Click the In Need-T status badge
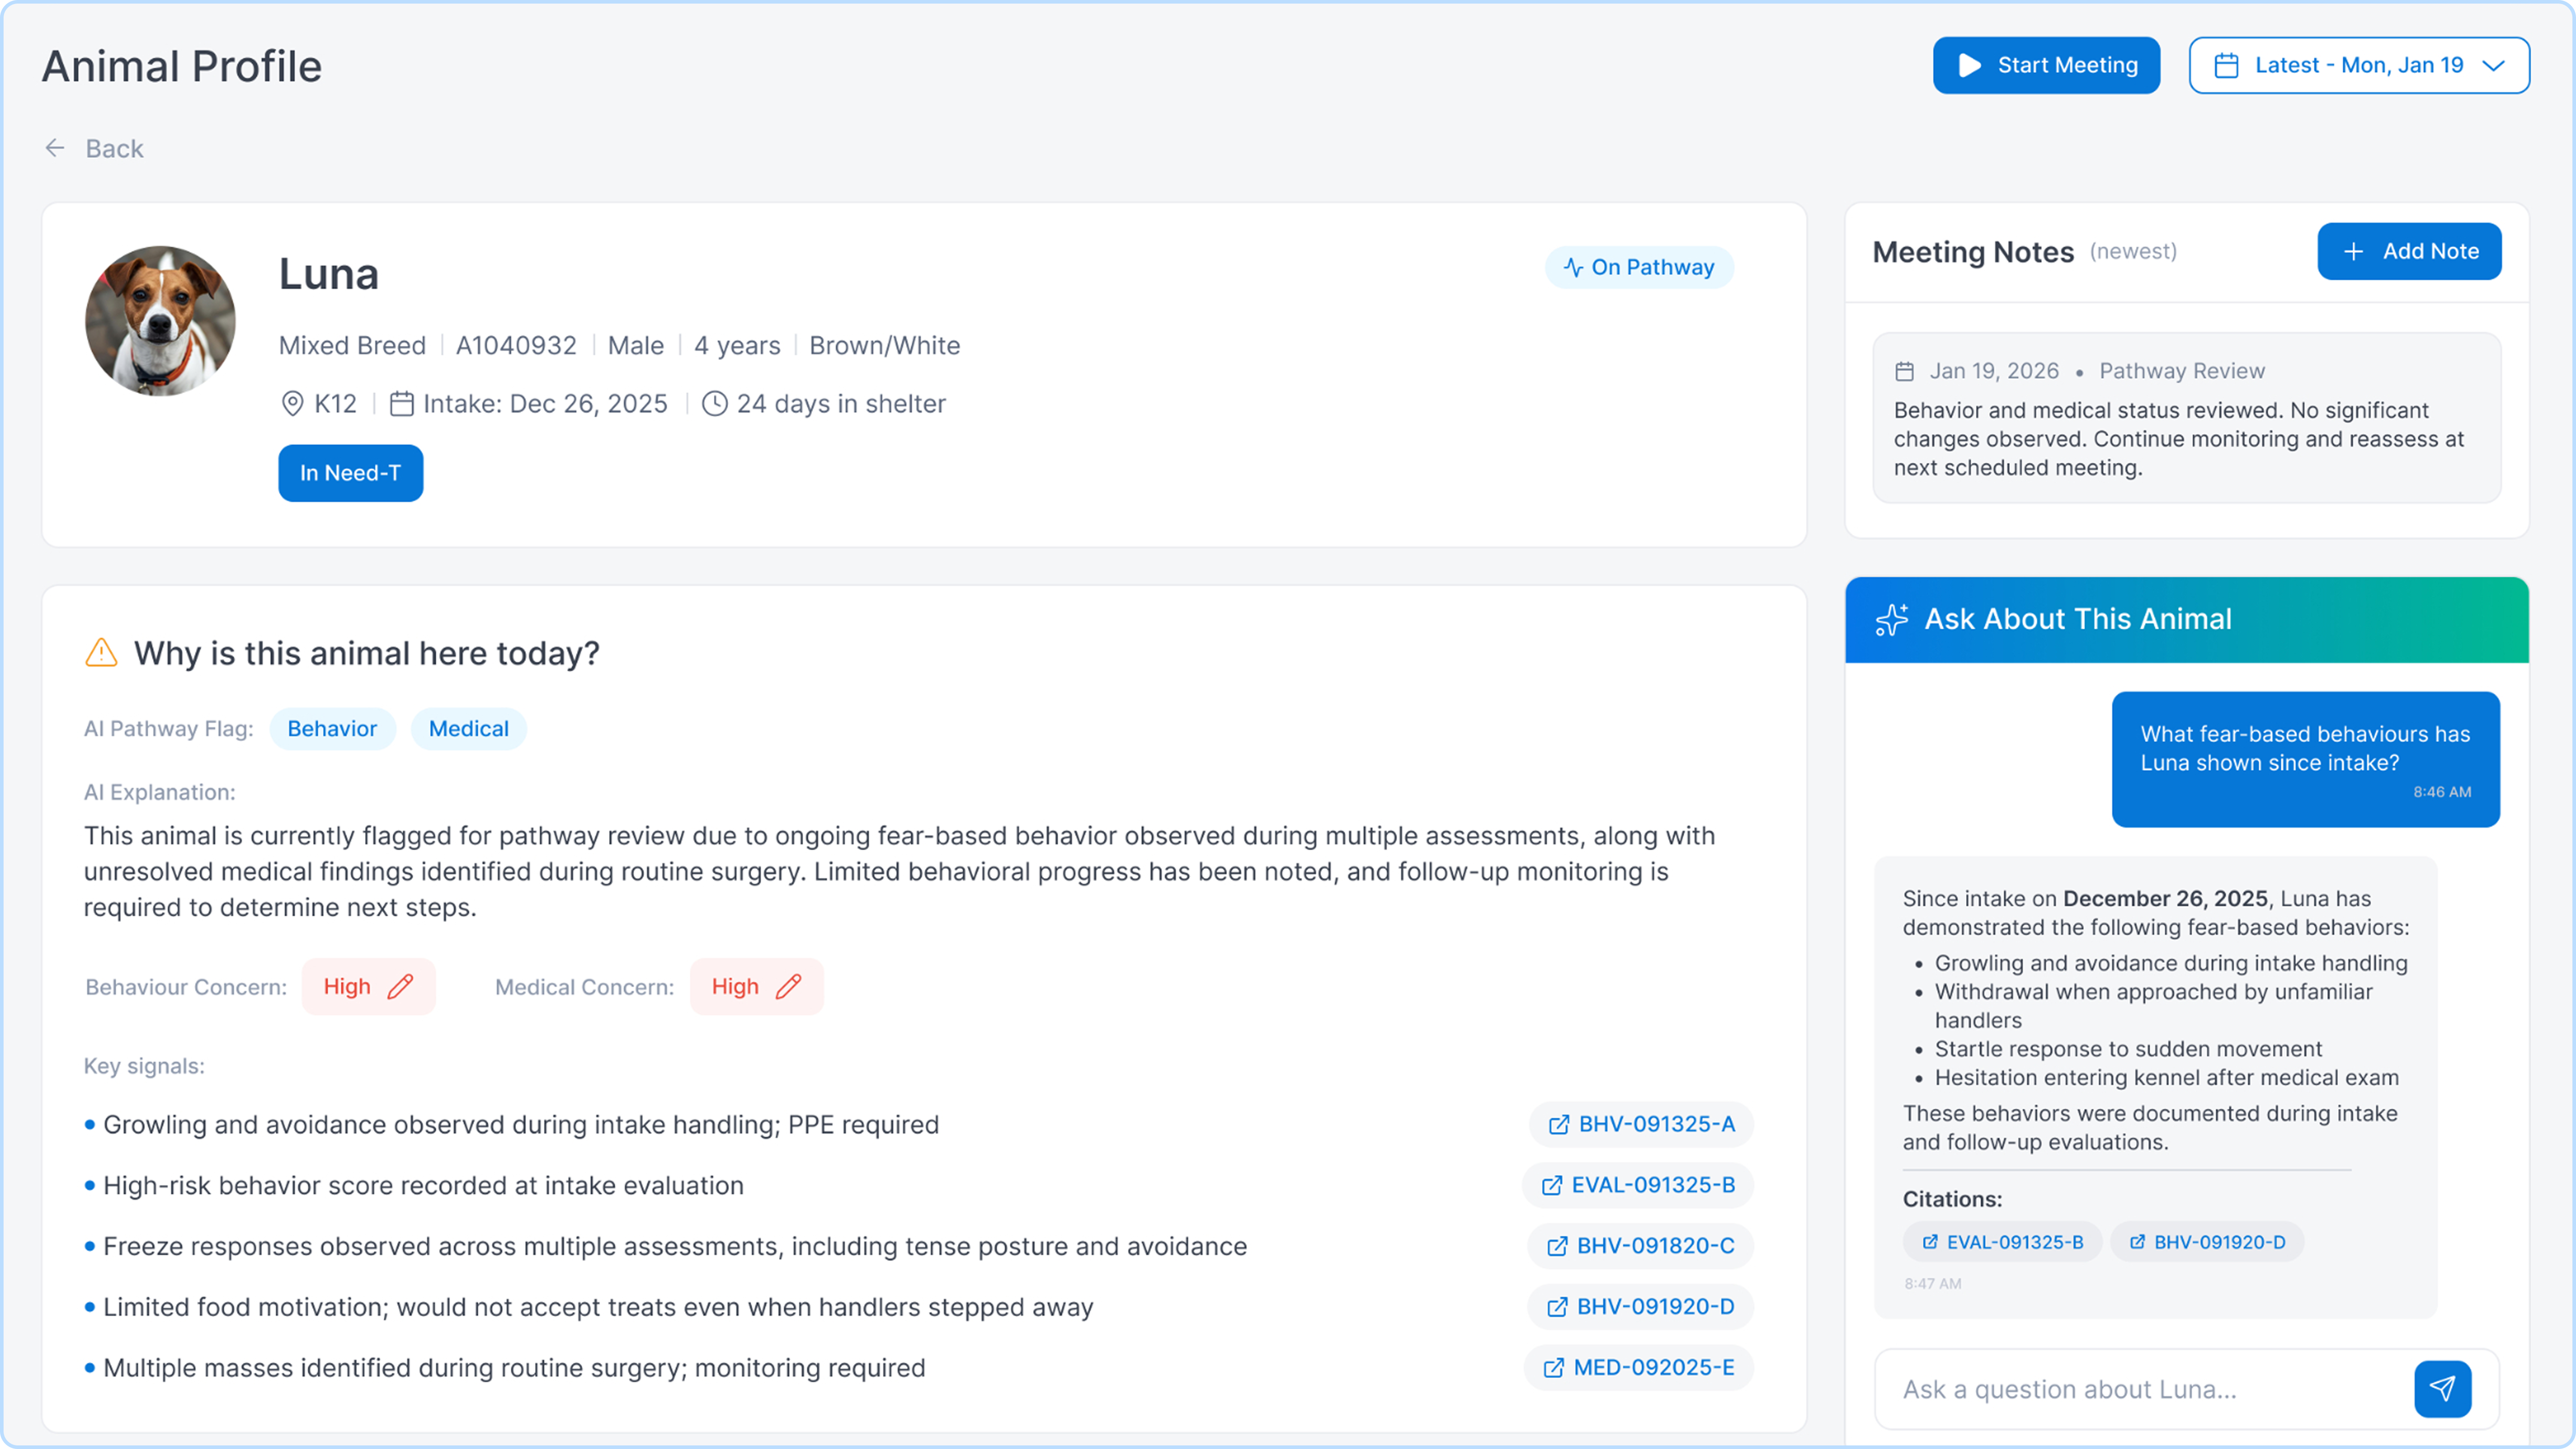This screenshot has width=2576, height=1449. pos(350,473)
